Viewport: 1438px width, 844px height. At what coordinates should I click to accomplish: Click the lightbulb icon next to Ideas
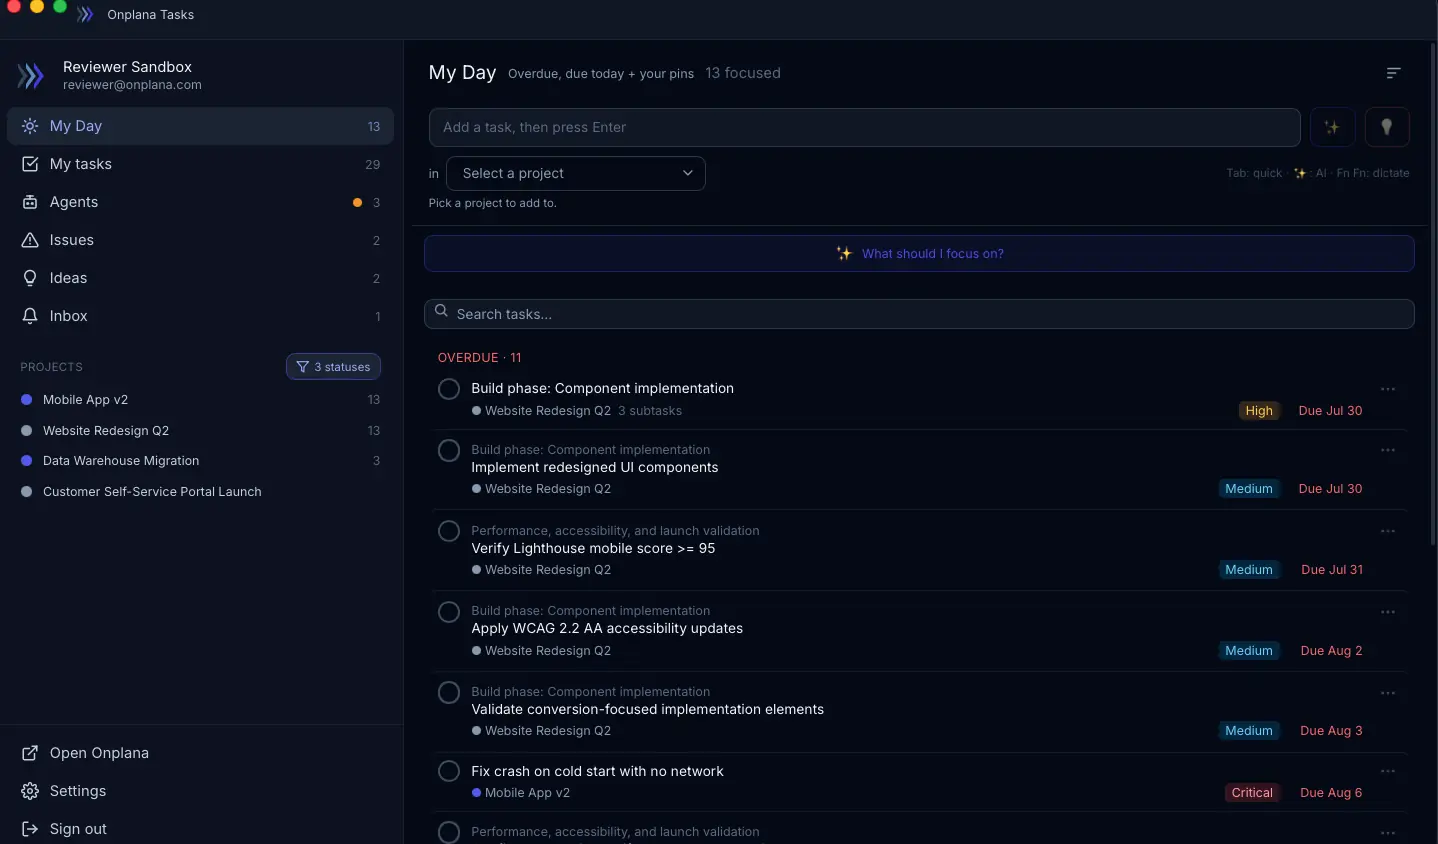30,278
